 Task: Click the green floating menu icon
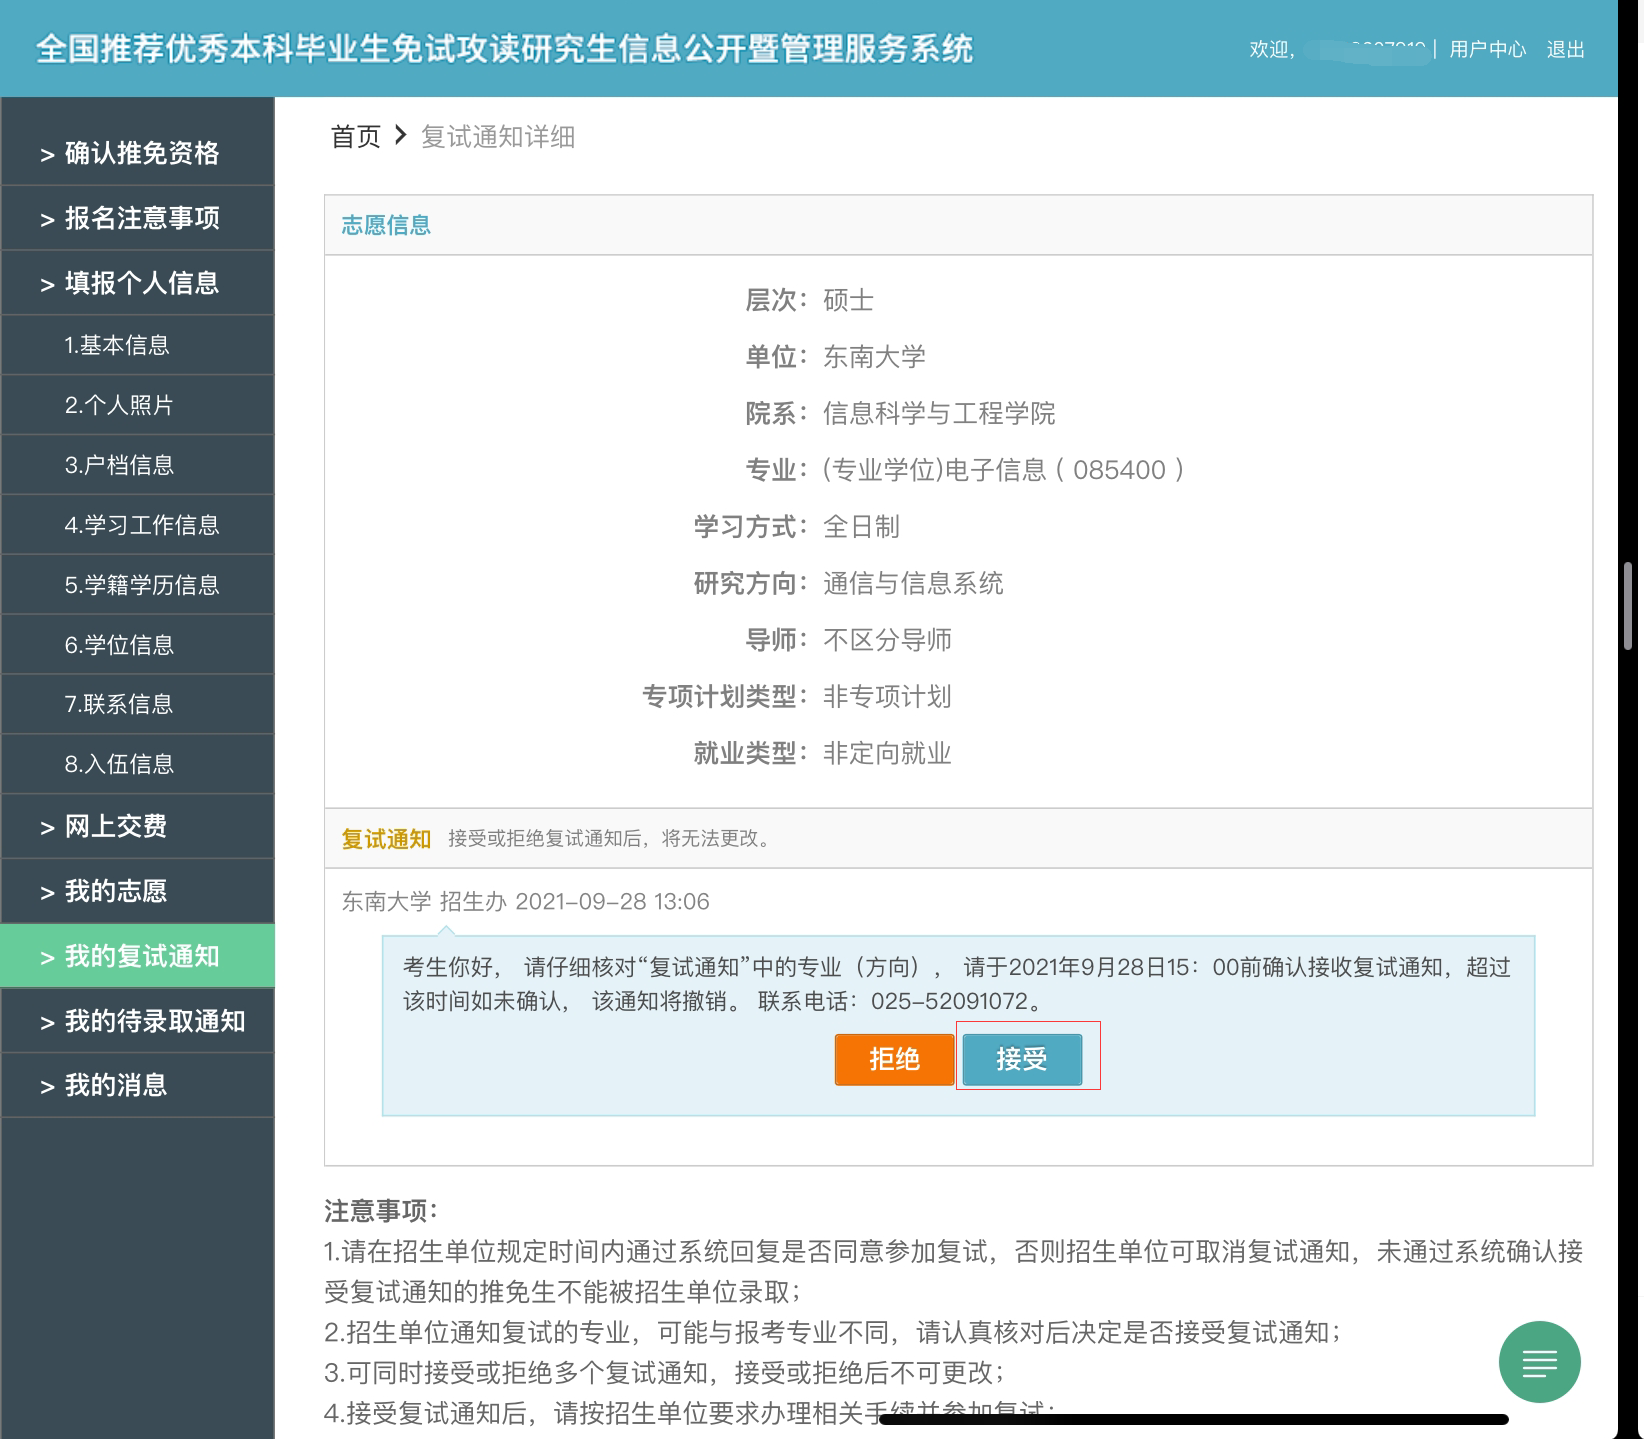coord(1539,1362)
